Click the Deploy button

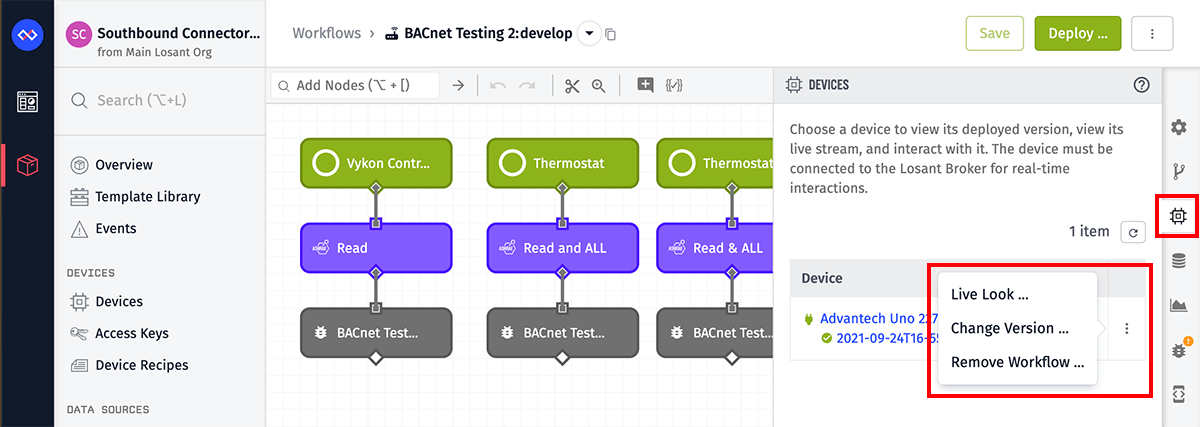1077,33
